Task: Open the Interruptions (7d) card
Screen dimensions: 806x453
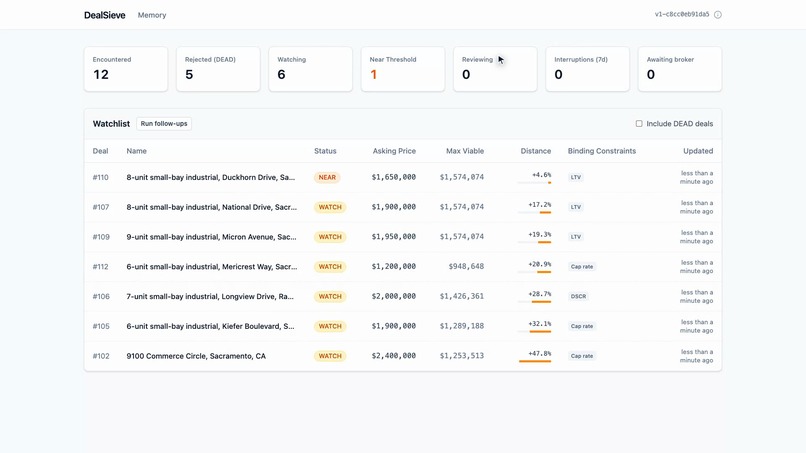Action: click(588, 69)
